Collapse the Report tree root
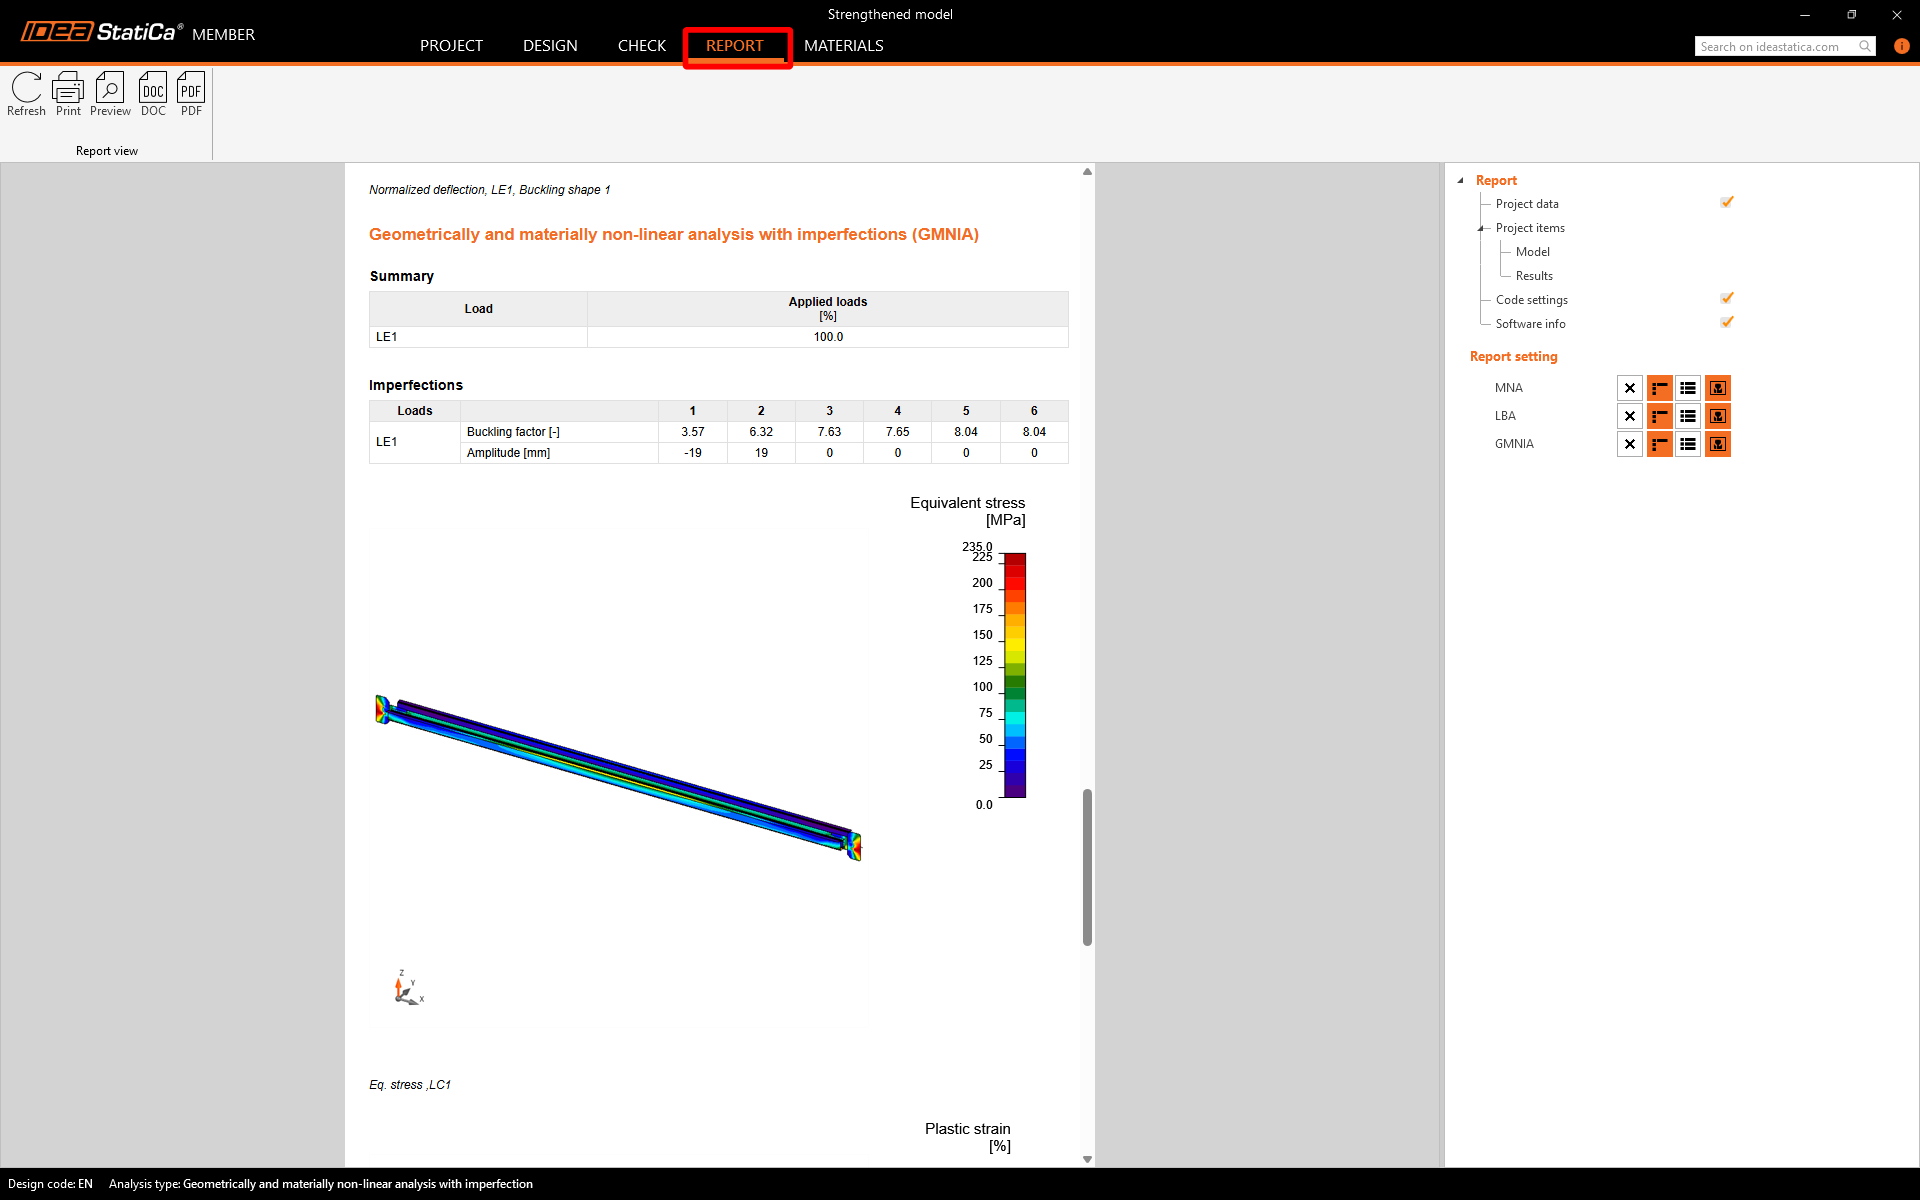The image size is (1920, 1200). [1461, 181]
